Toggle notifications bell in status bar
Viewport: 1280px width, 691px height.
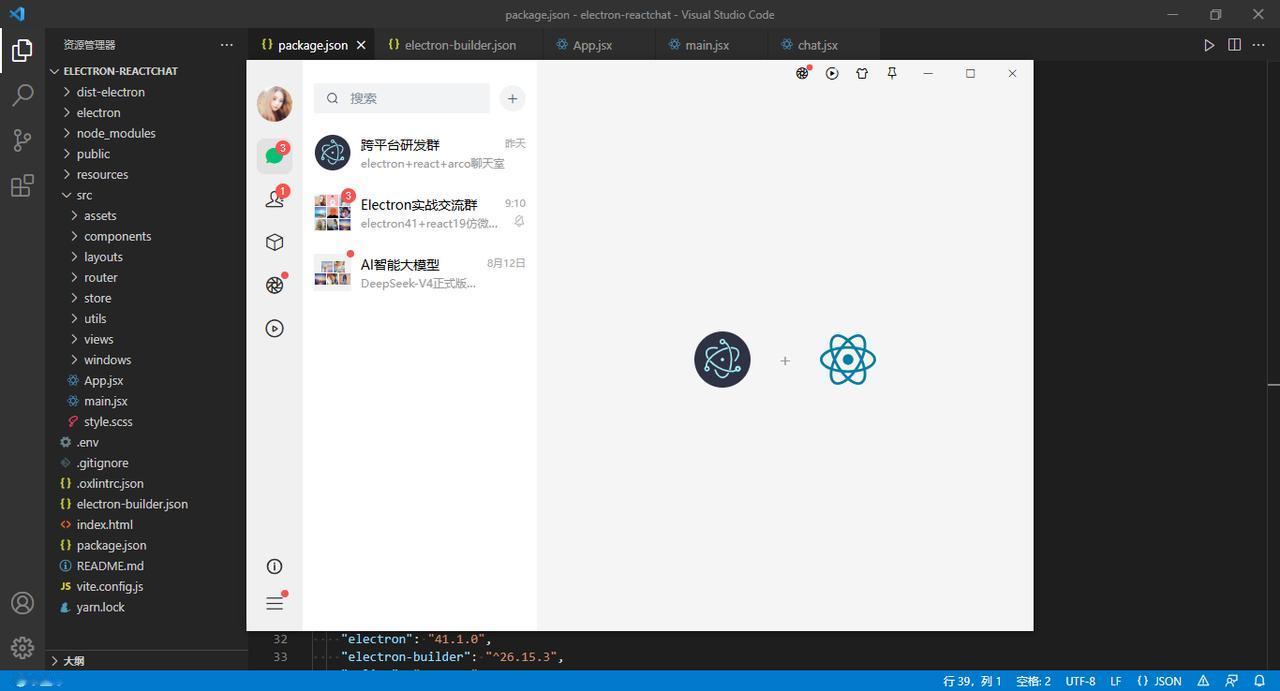[x=1259, y=681]
